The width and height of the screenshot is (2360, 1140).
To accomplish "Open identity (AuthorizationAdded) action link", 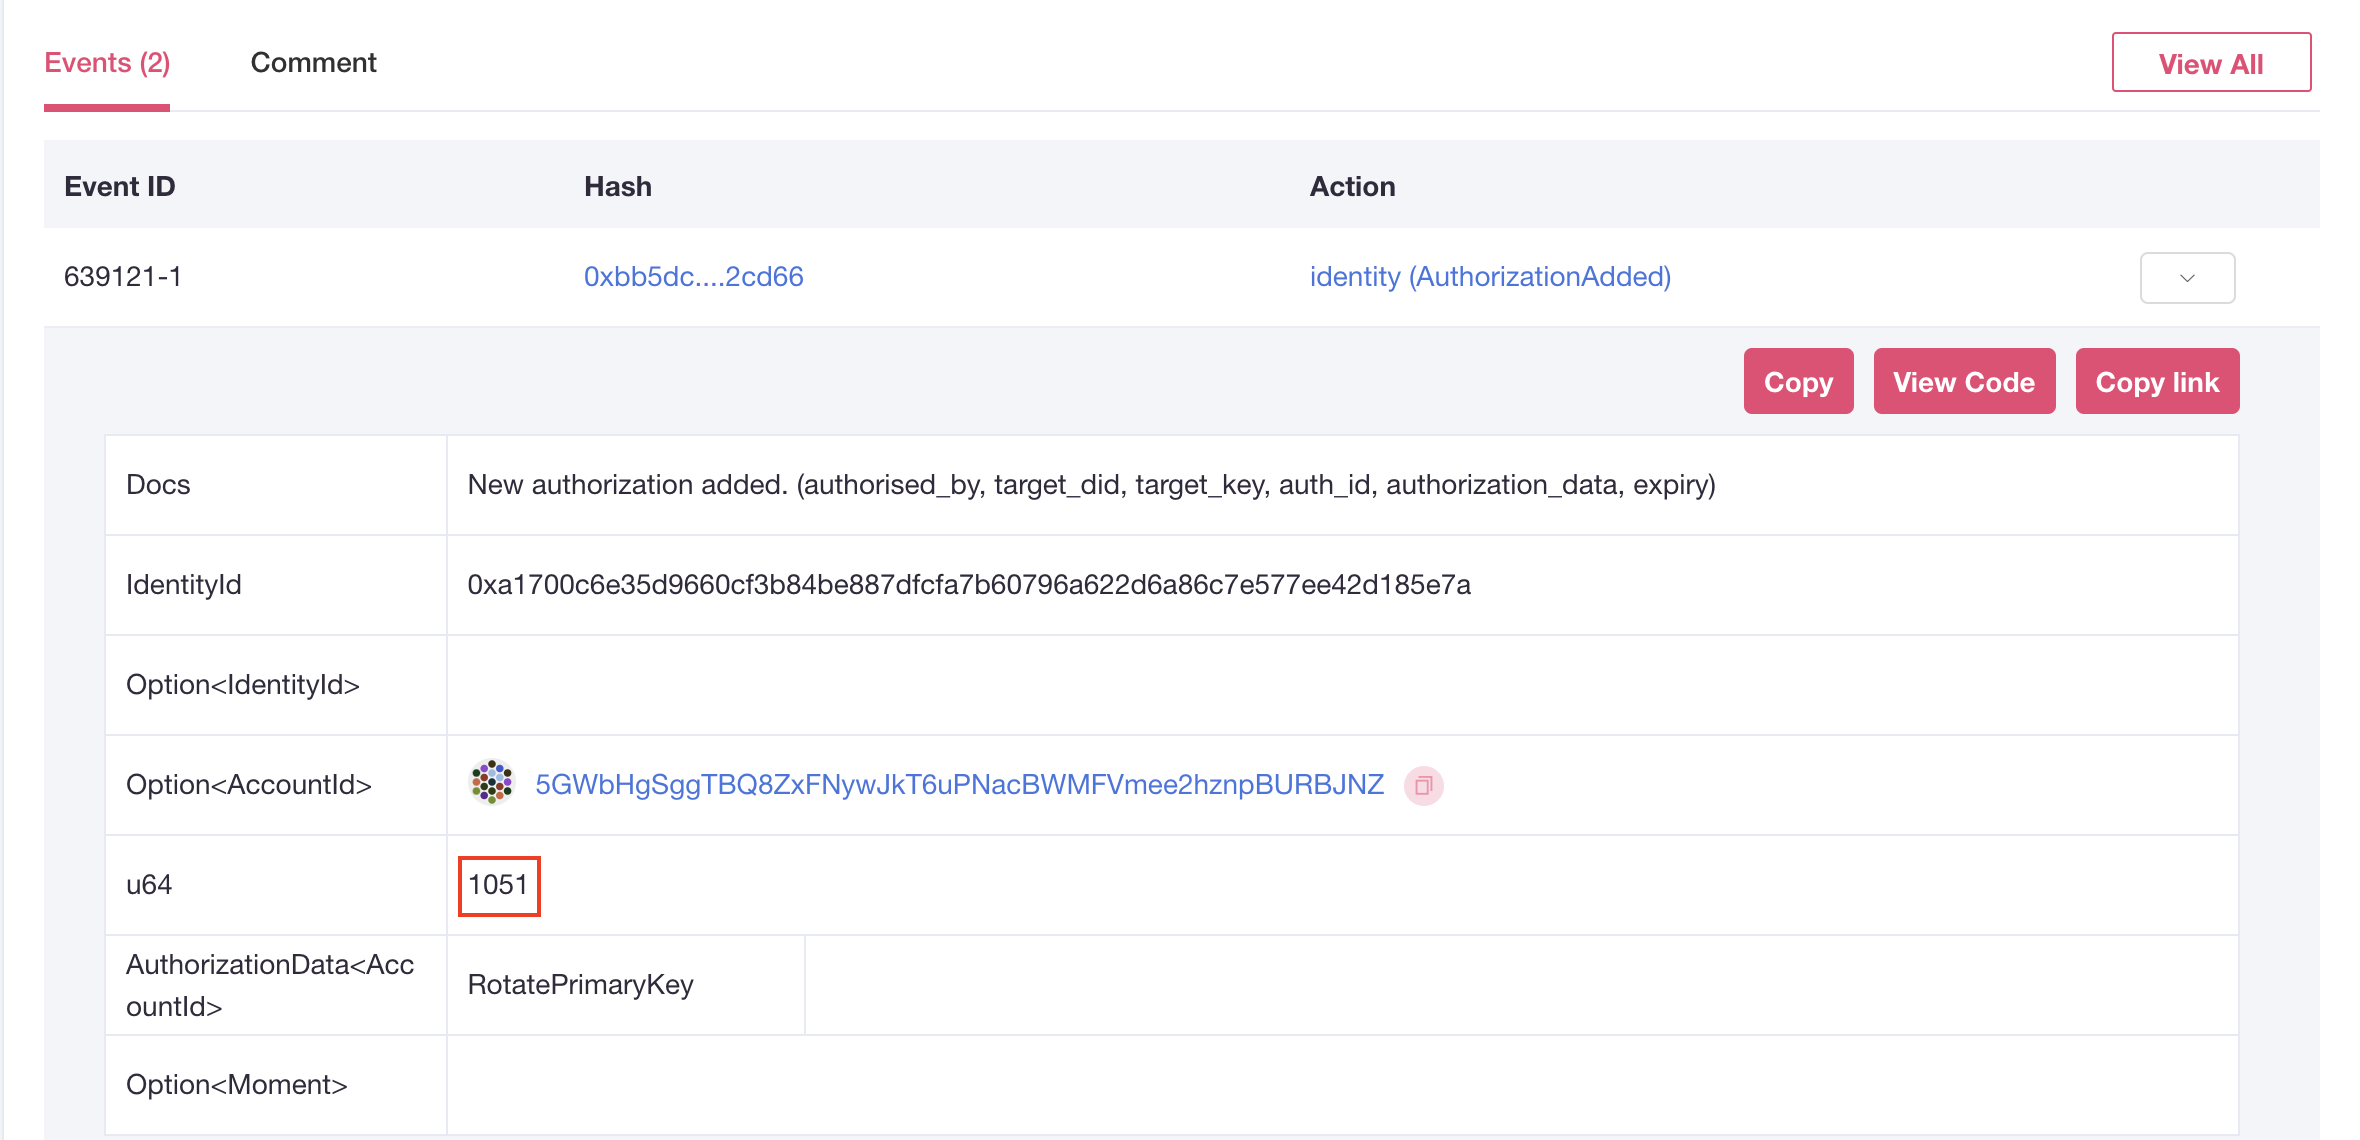I will click(1490, 277).
